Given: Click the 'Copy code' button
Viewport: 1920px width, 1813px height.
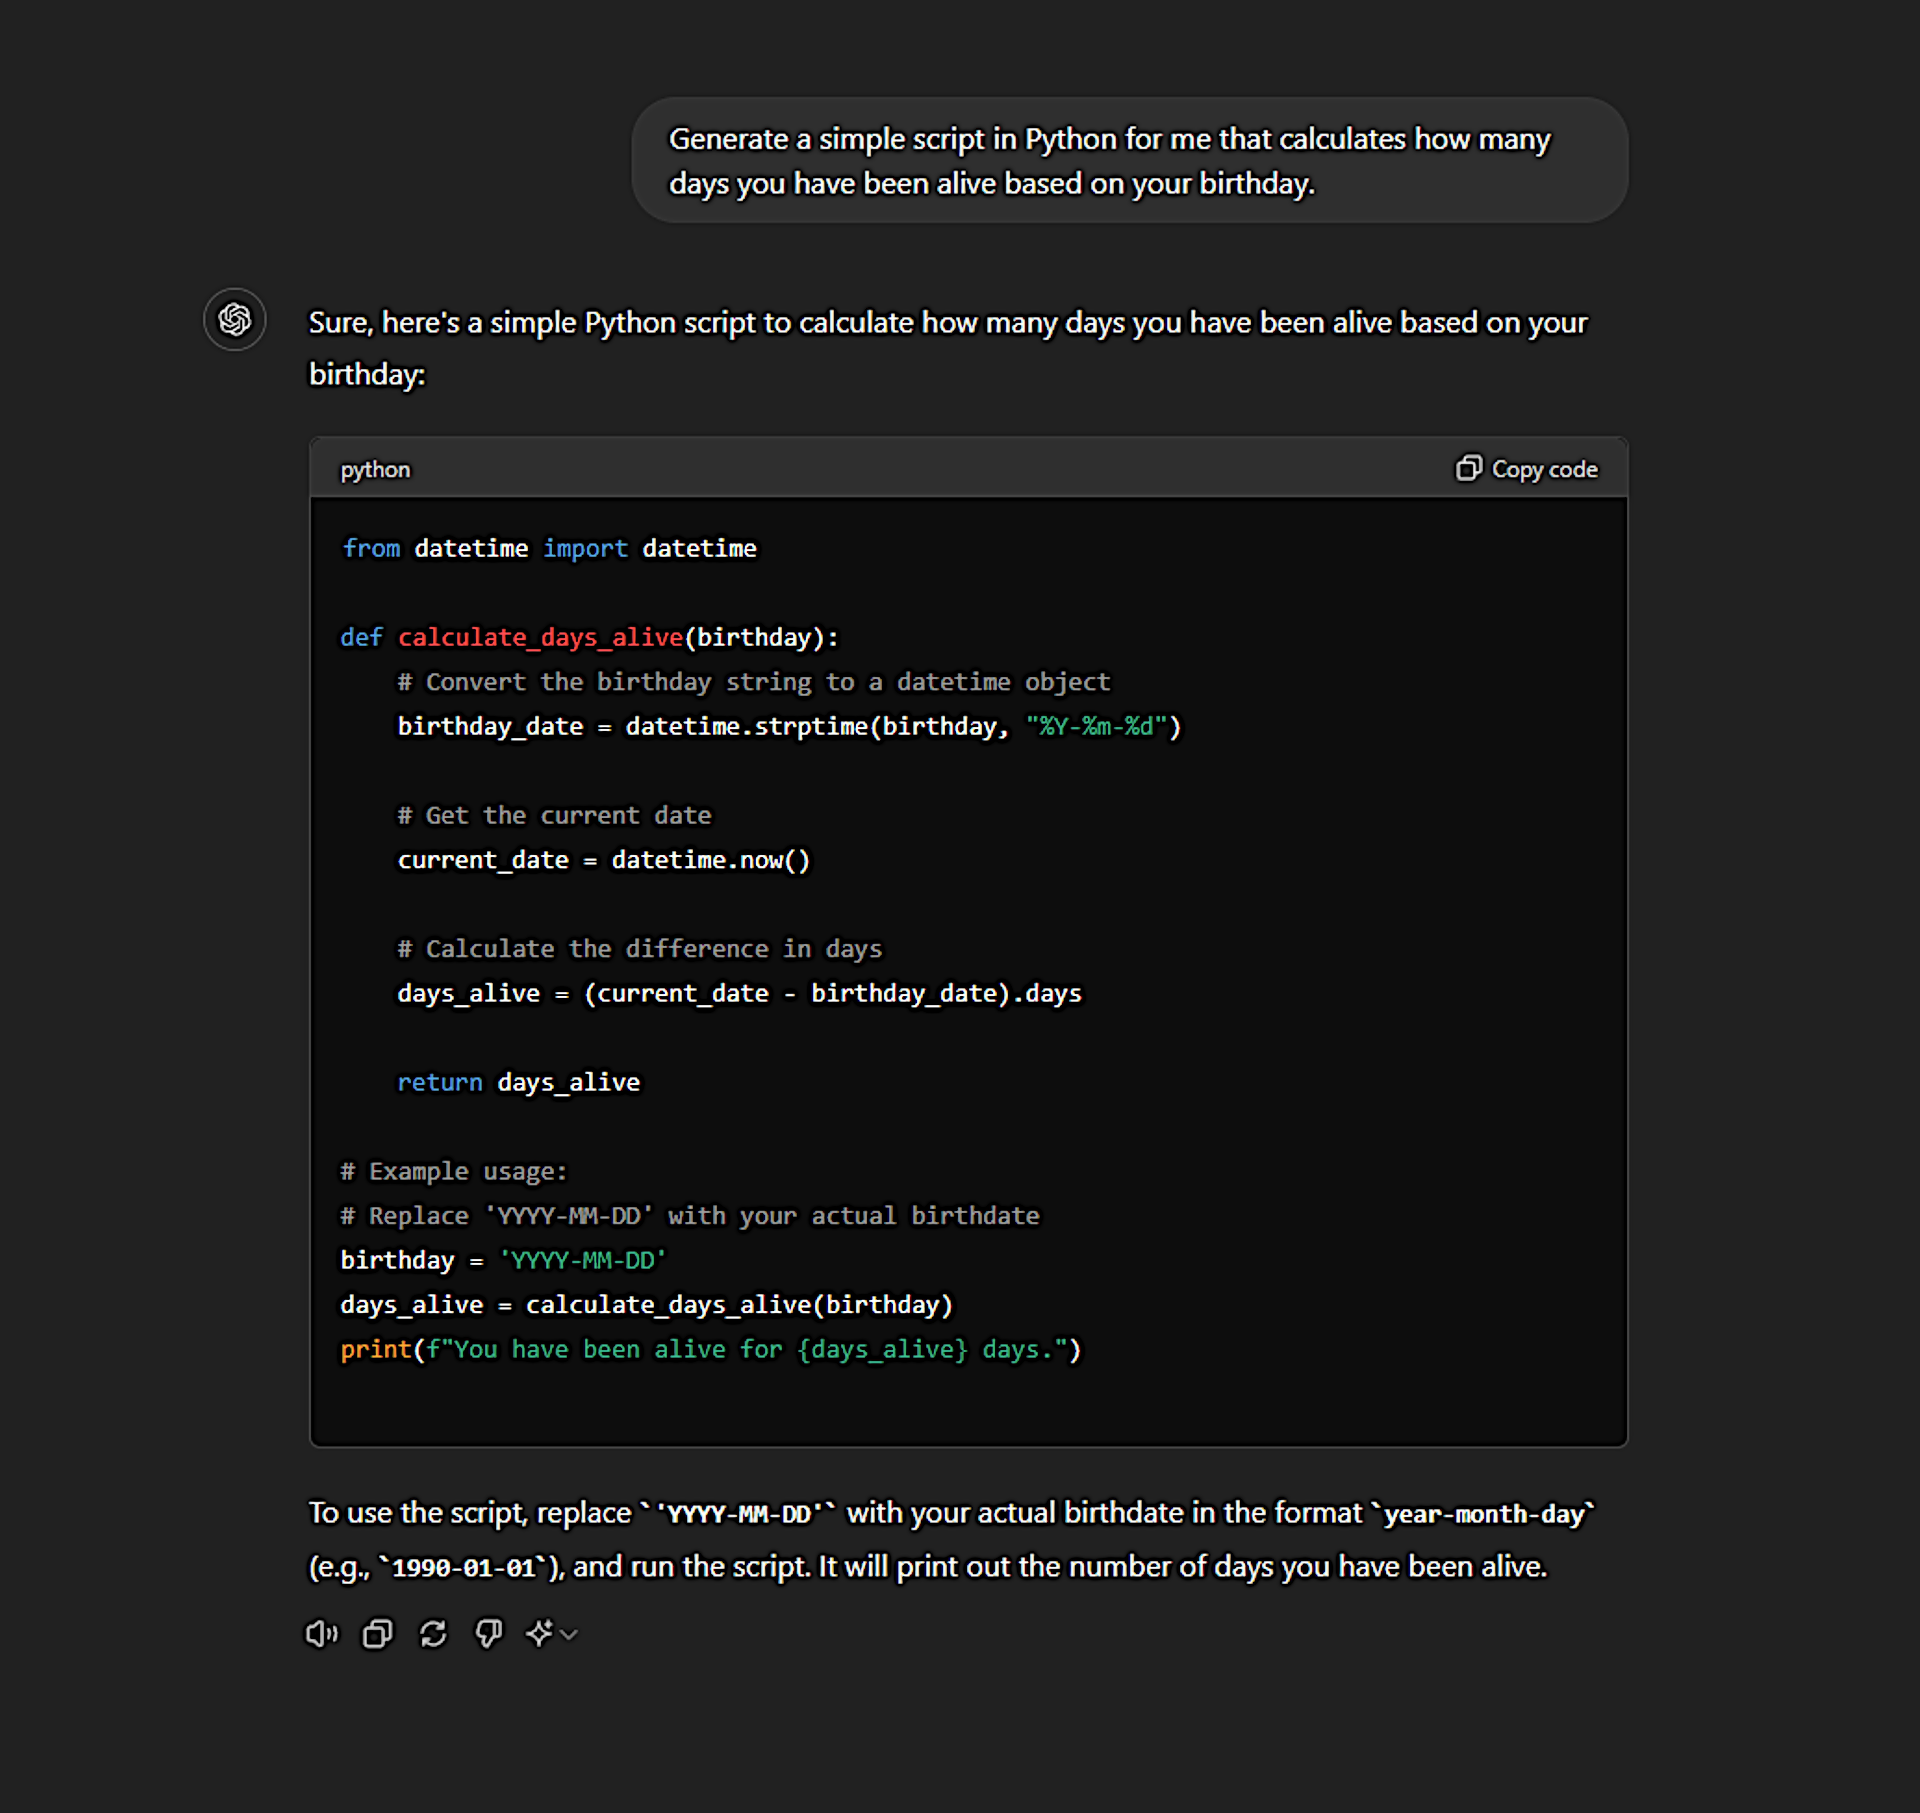Looking at the screenshot, I should tap(1543, 468).
